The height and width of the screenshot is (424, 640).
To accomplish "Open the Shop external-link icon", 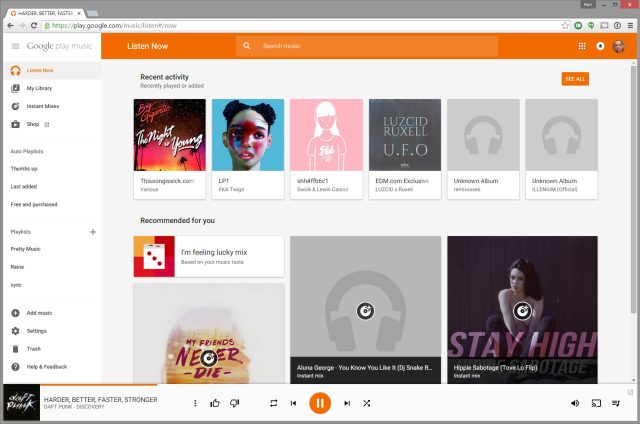I will [47, 124].
